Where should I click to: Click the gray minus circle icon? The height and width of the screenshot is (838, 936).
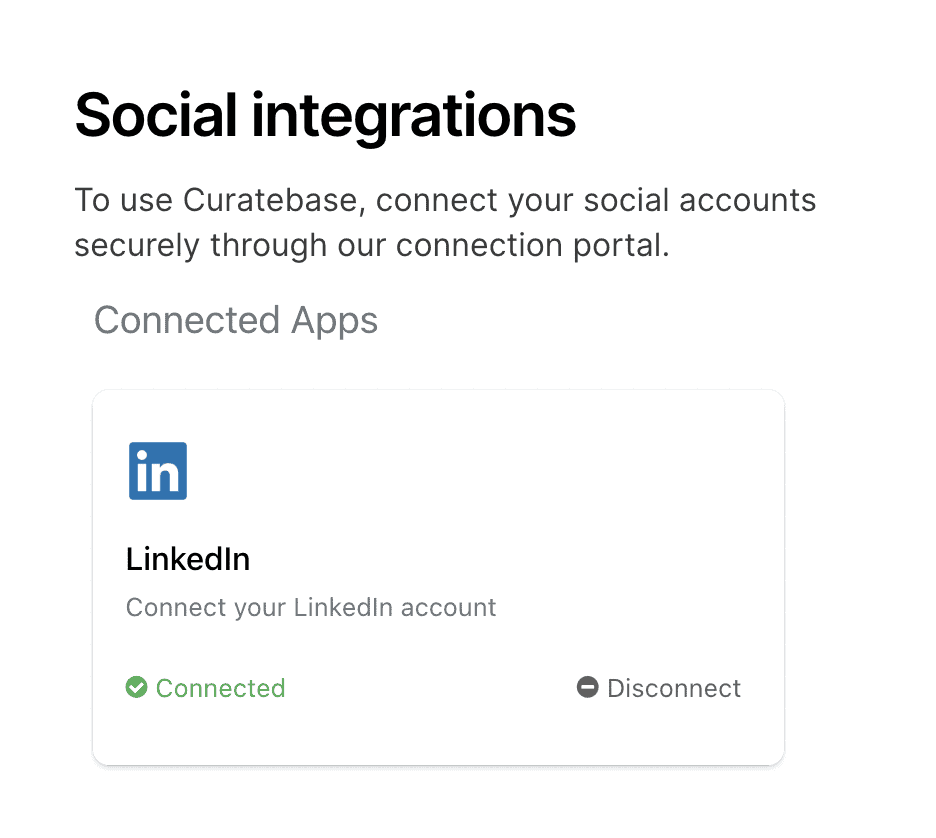coord(587,688)
